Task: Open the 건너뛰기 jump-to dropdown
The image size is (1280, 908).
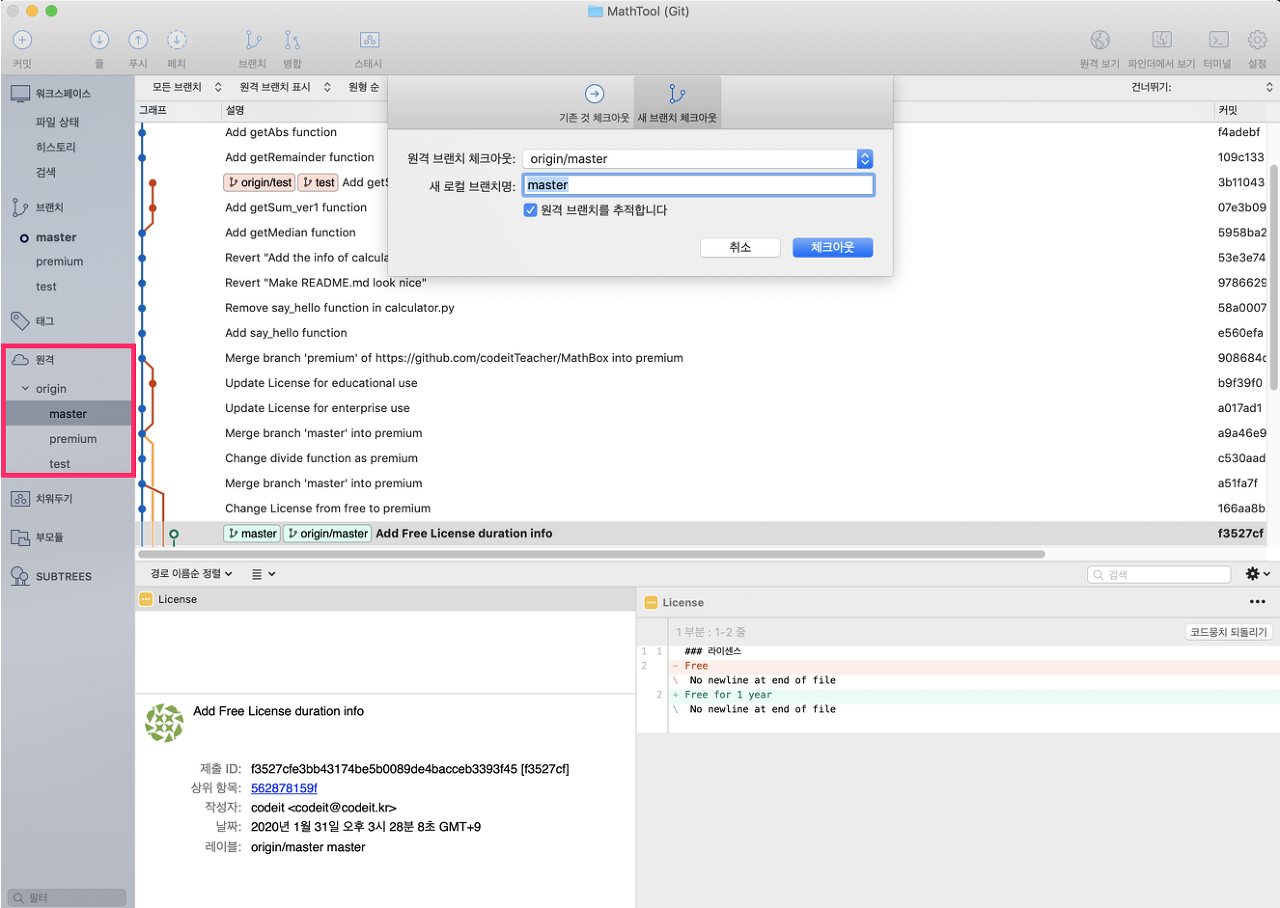Action: pos(1203,87)
